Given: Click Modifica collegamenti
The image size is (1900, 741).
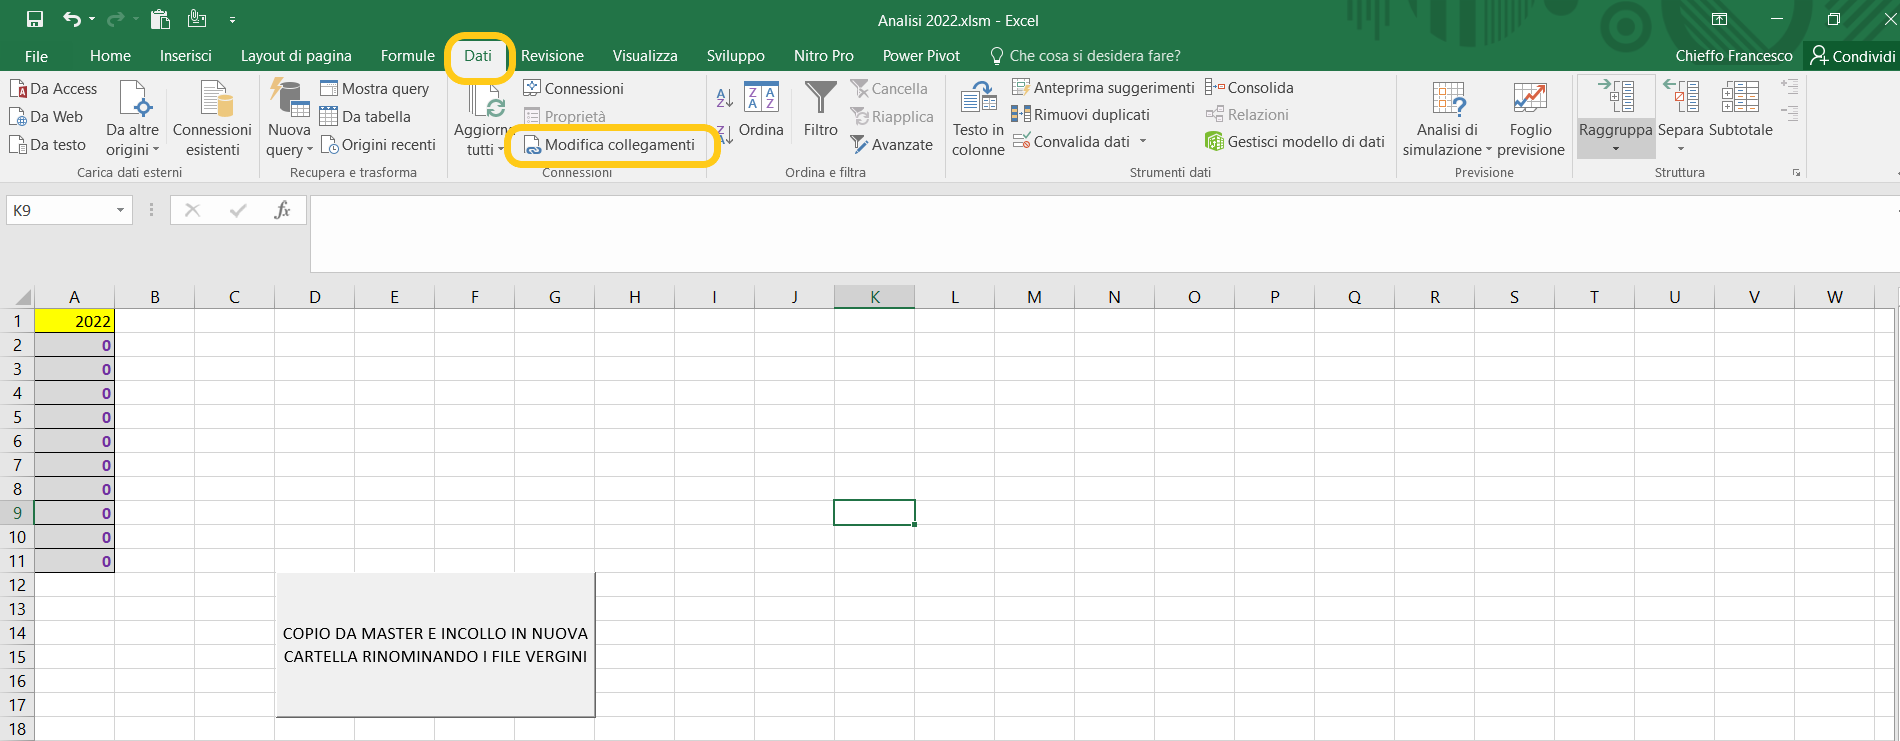Looking at the screenshot, I should tap(609, 145).
